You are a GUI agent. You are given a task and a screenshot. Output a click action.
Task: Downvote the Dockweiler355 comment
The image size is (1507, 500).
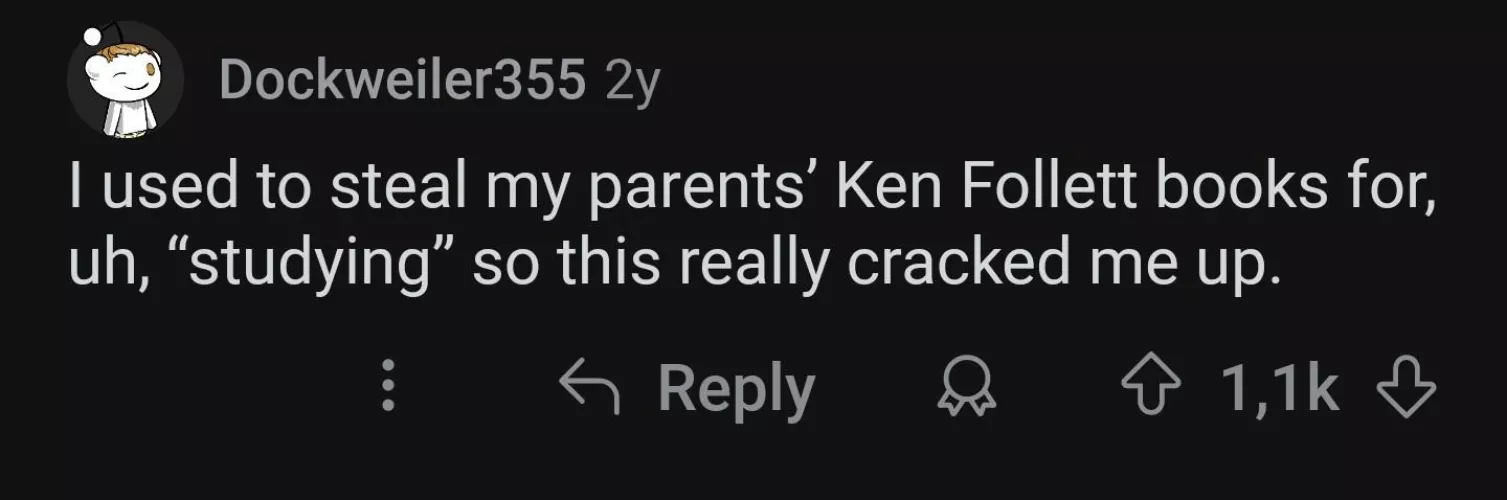click(1406, 390)
